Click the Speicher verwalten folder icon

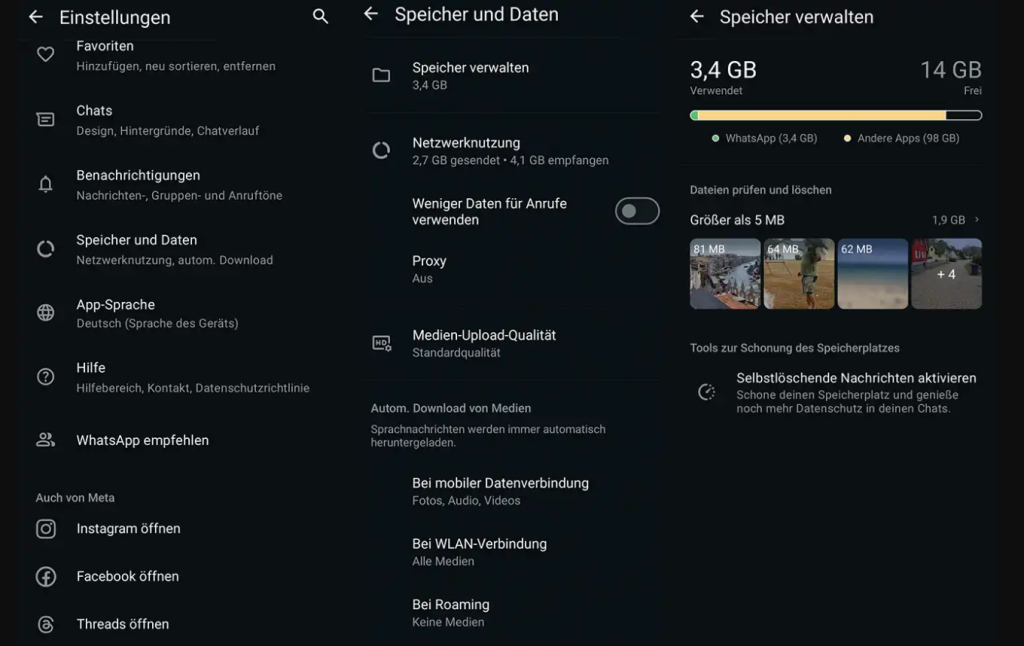(381, 75)
